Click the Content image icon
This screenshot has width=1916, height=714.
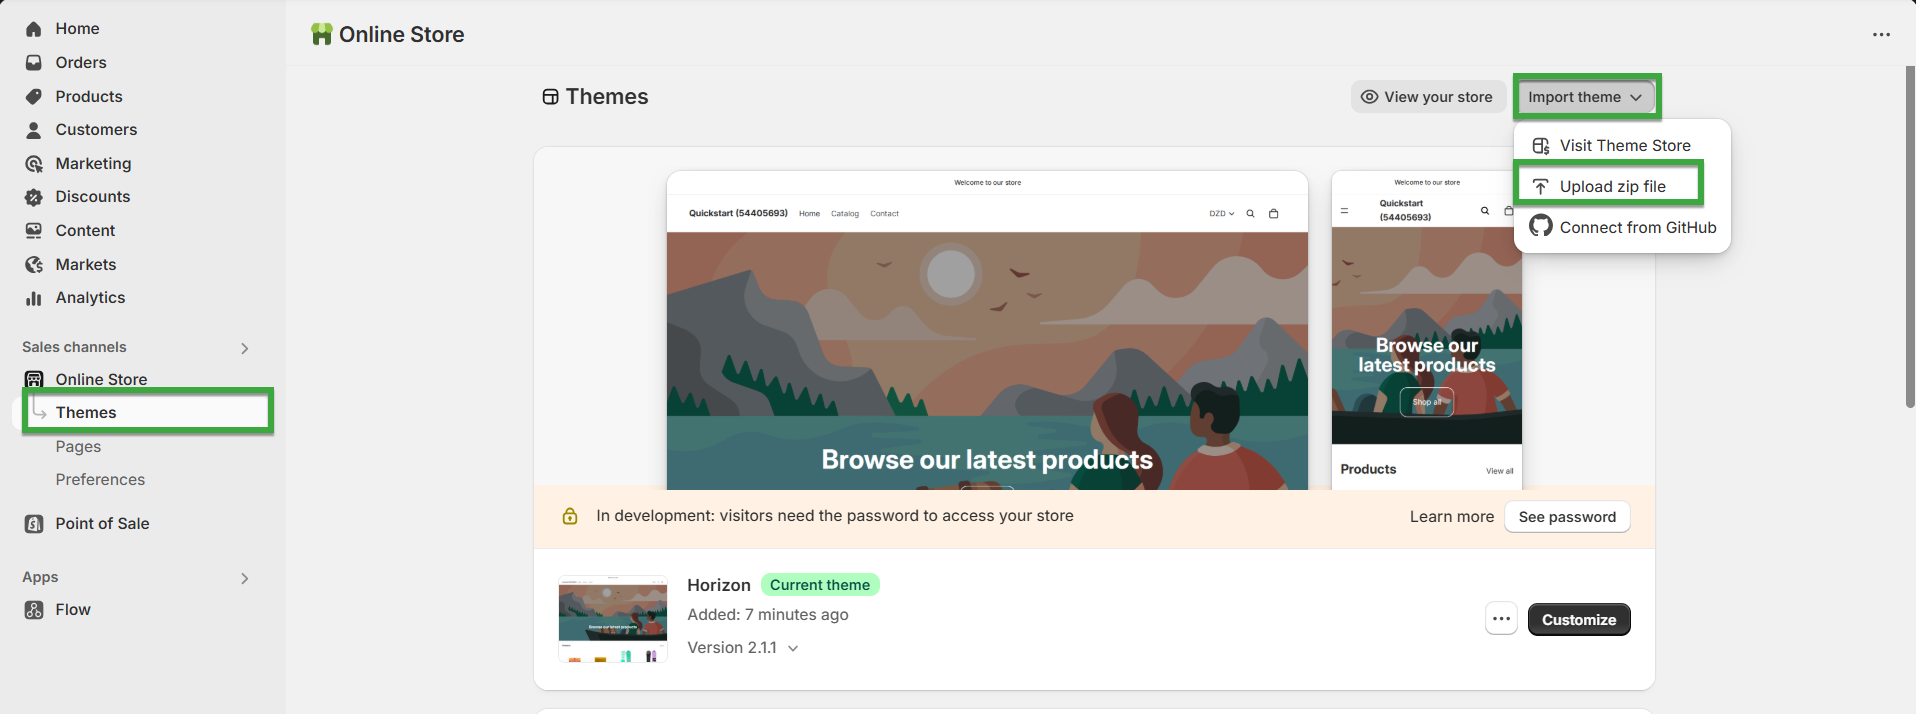click(x=34, y=231)
